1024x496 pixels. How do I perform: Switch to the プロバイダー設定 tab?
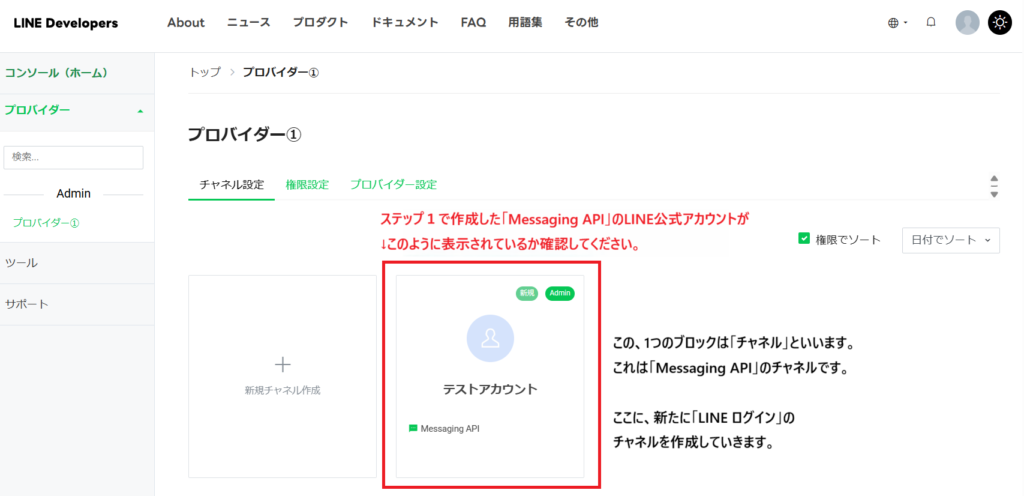point(393,185)
